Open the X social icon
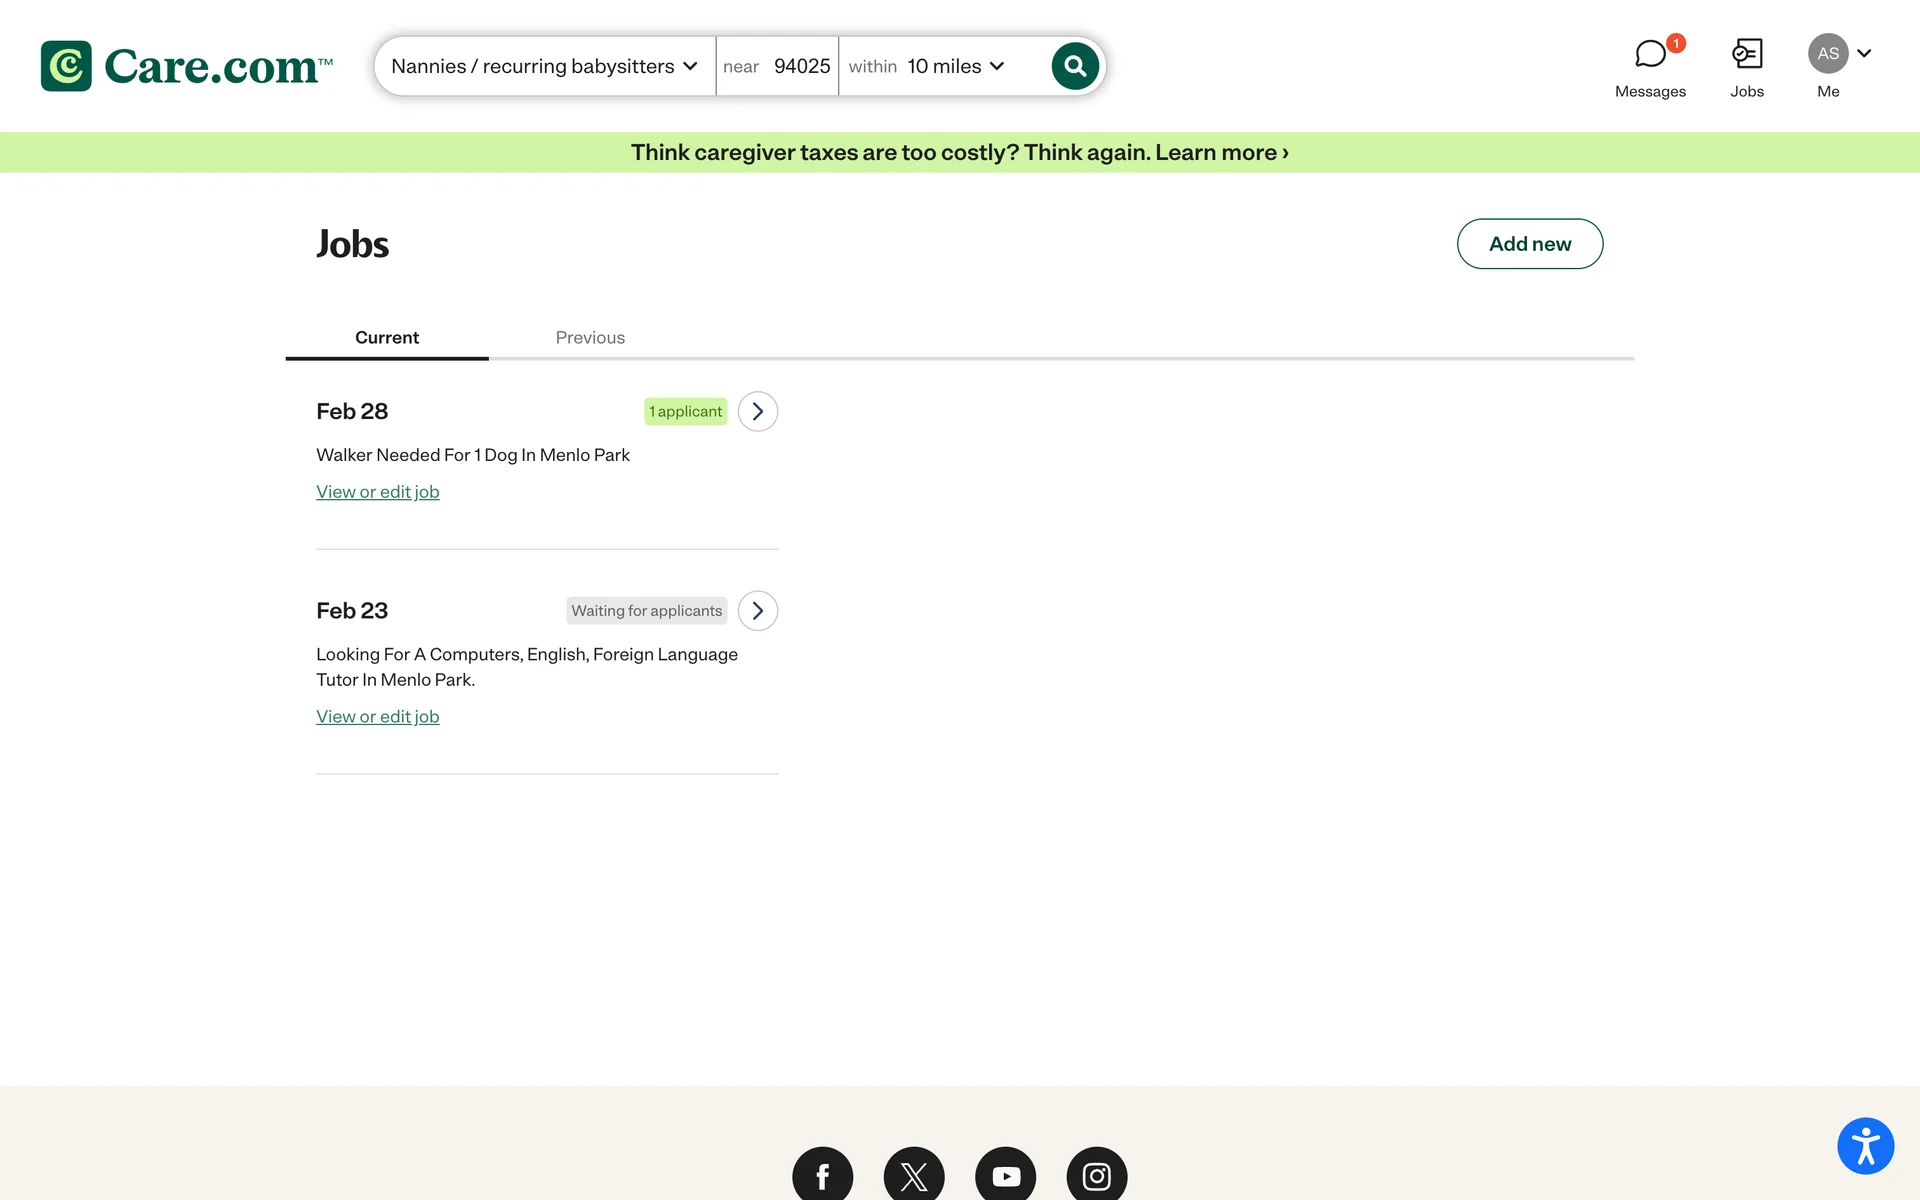The width and height of the screenshot is (1920, 1200). tap(913, 1176)
